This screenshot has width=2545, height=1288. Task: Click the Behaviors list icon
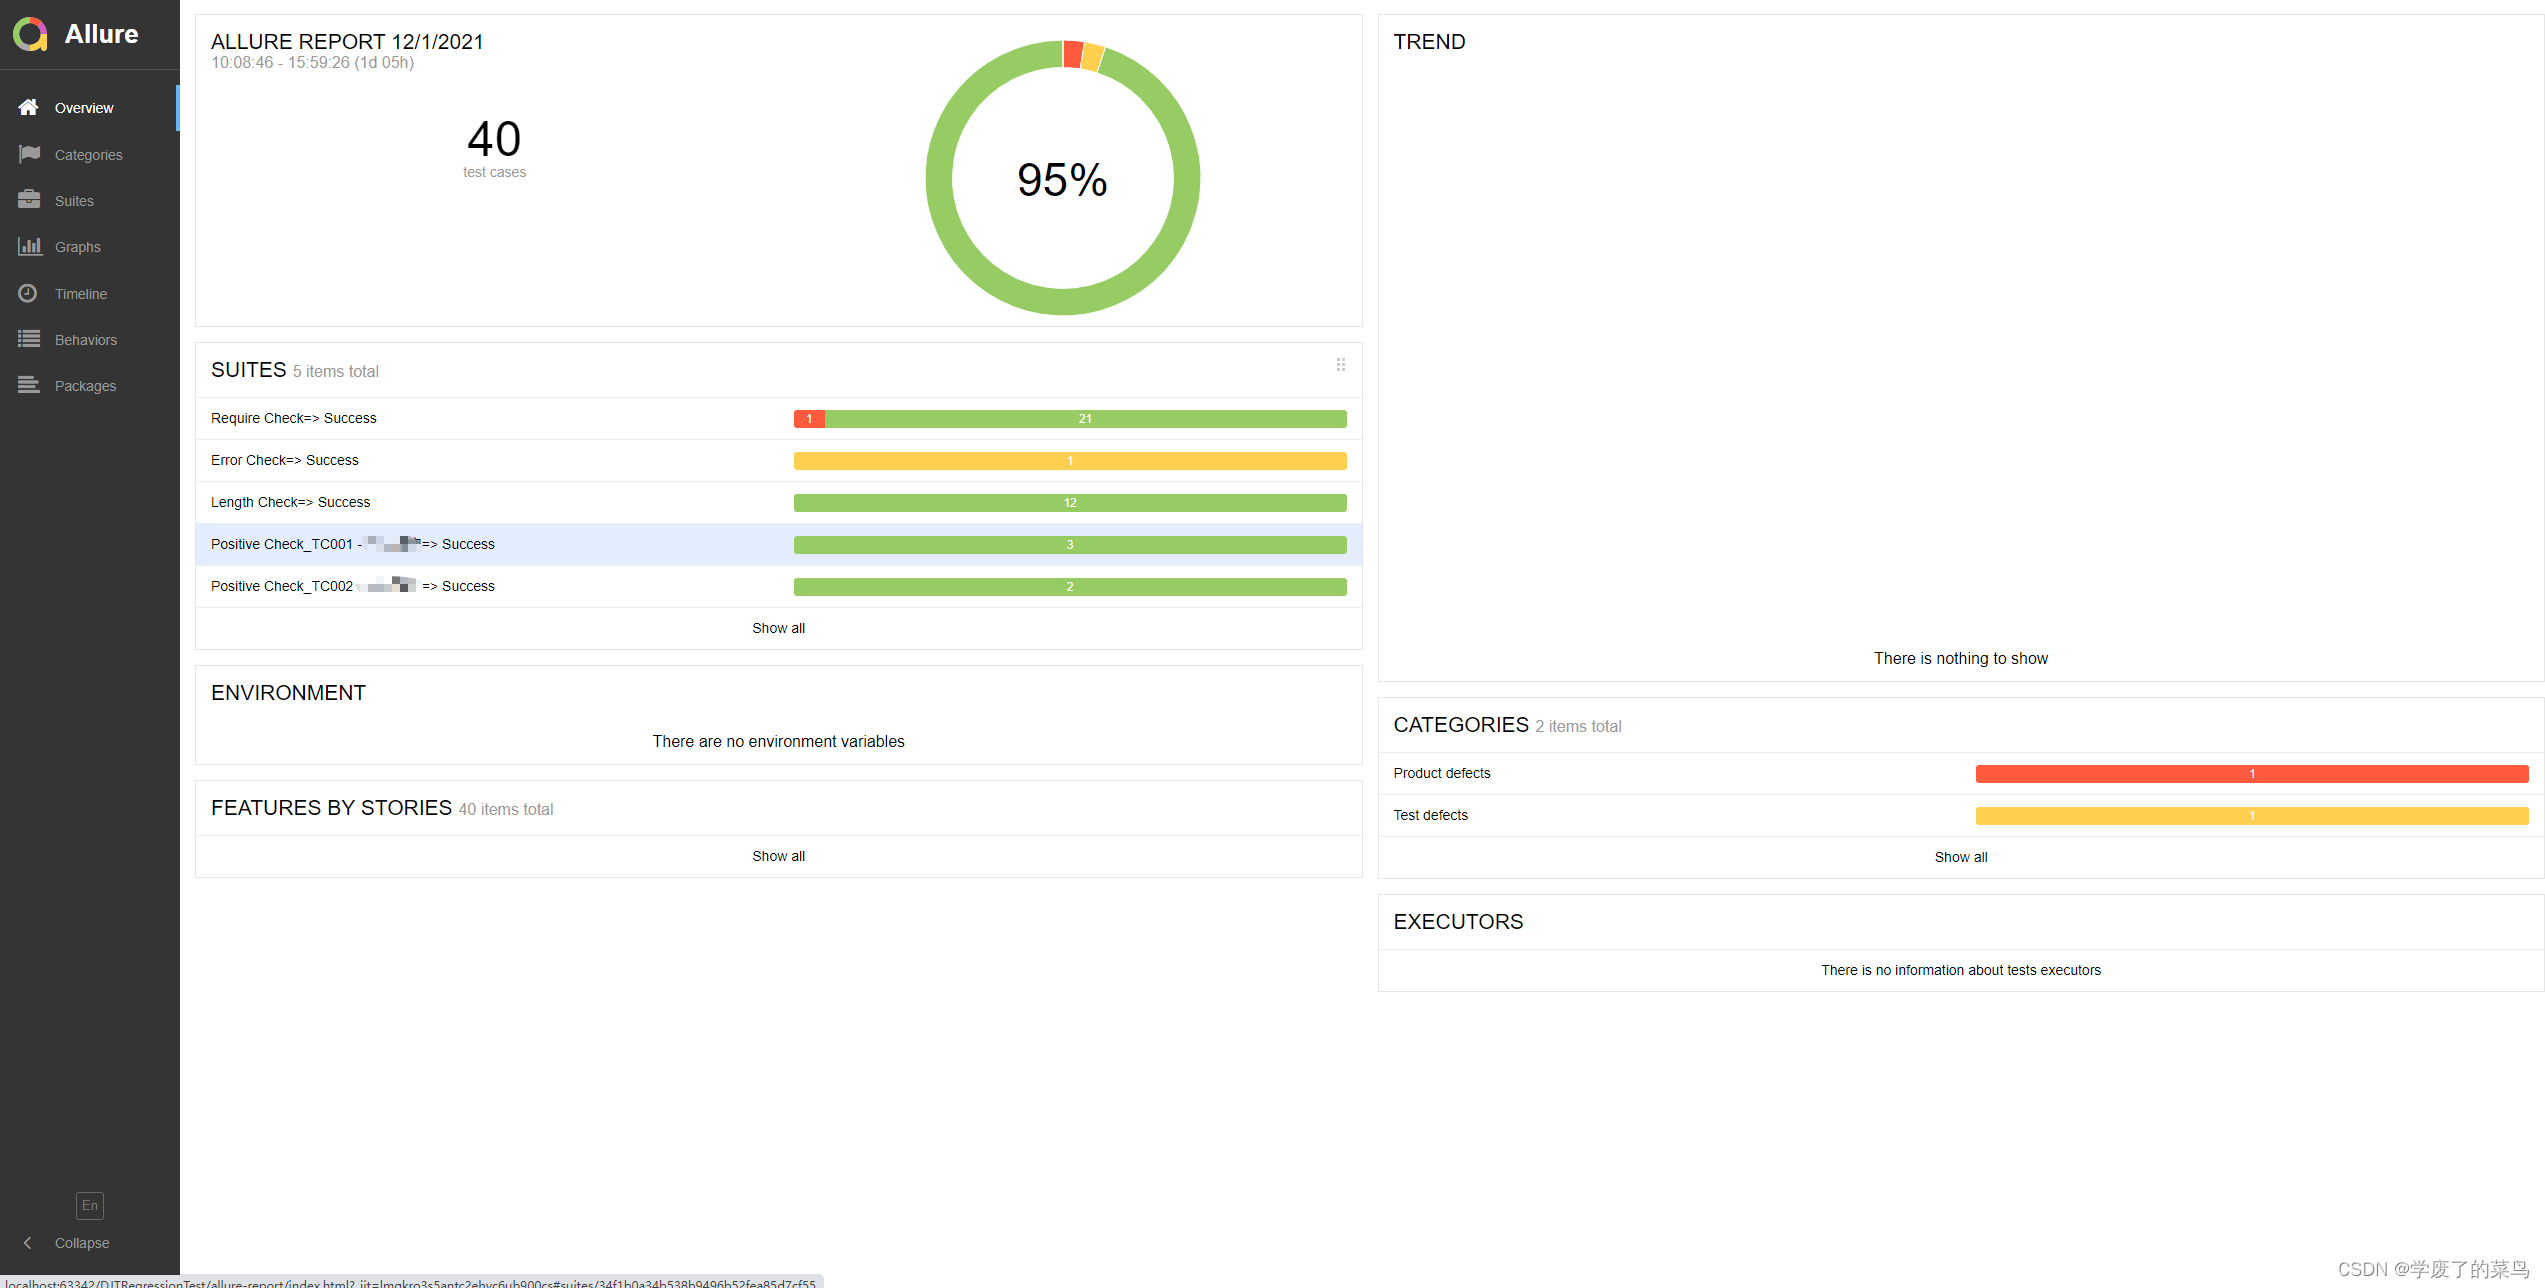[x=28, y=339]
